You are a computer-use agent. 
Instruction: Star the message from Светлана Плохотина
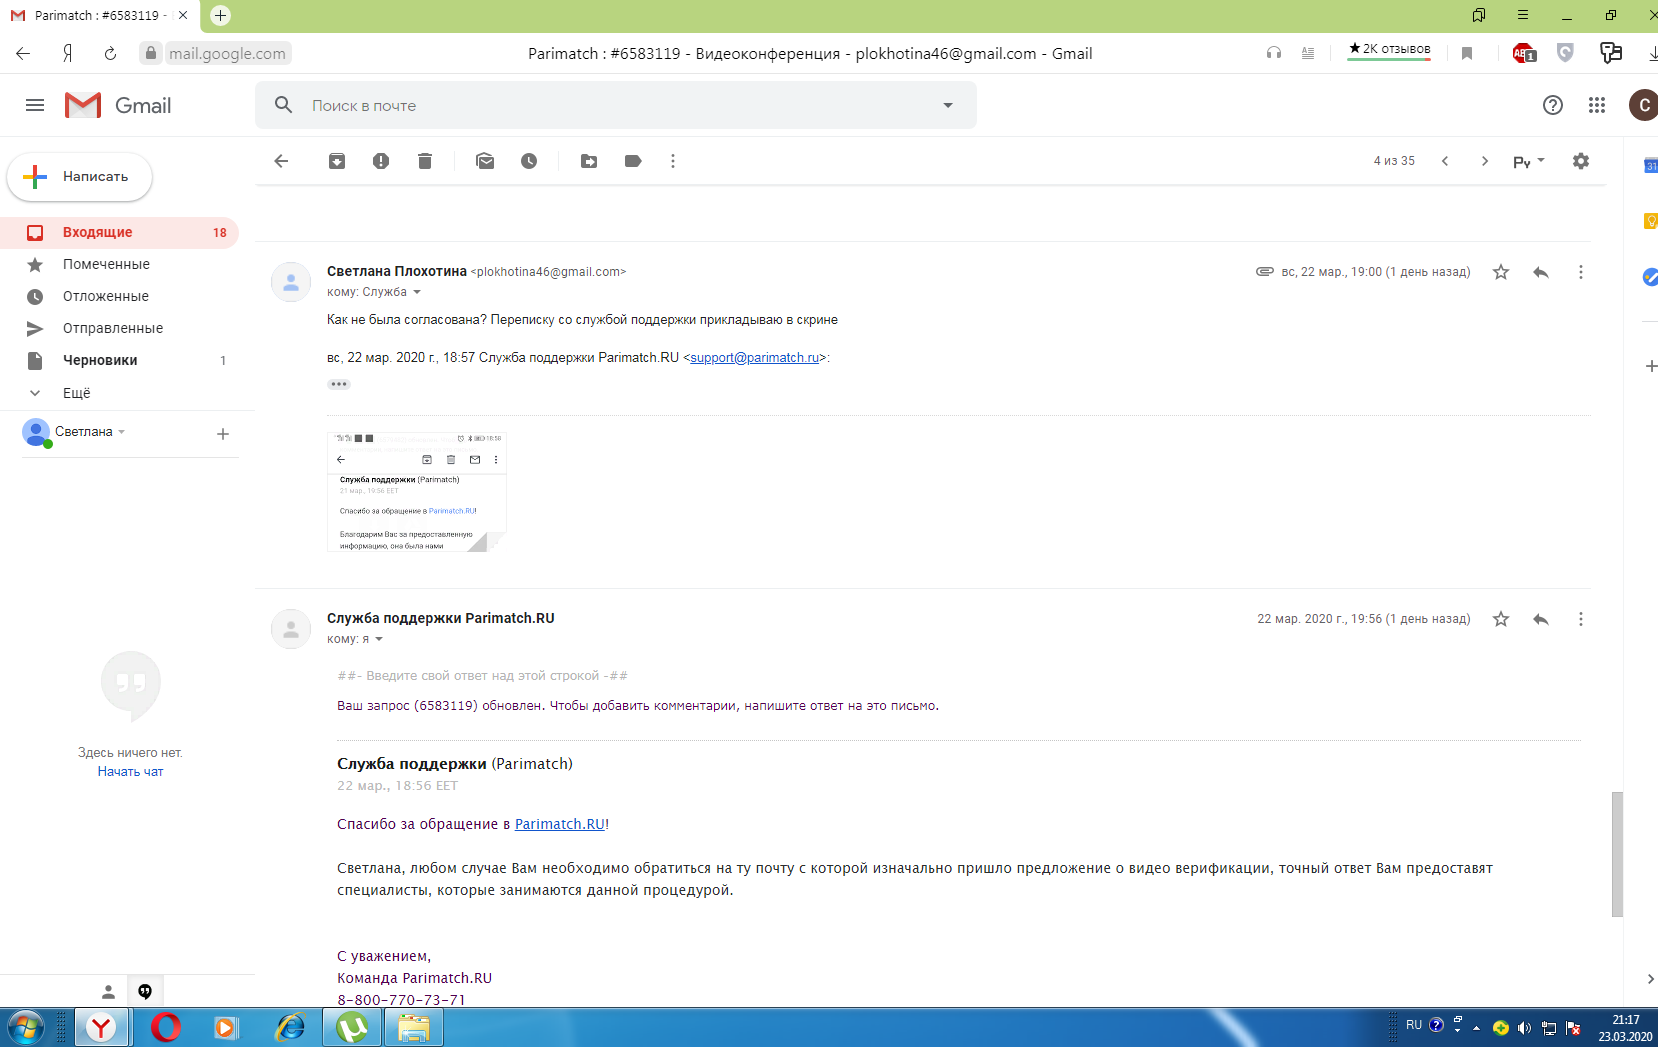tap(1501, 272)
